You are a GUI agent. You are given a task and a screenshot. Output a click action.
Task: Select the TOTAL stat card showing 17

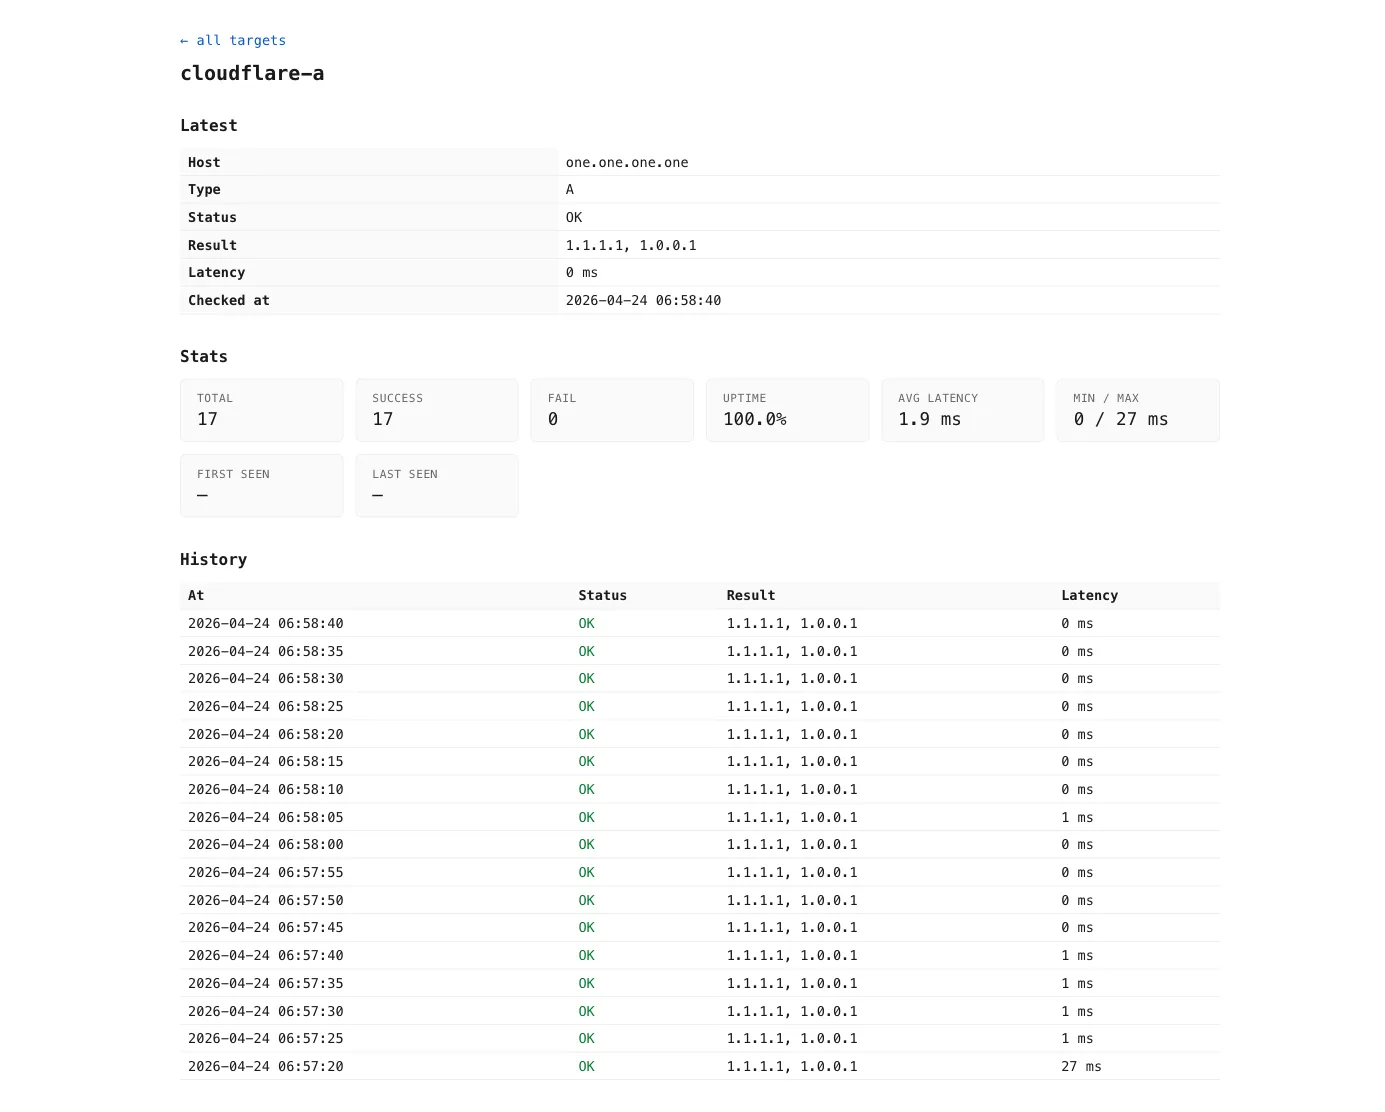click(261, 410)
